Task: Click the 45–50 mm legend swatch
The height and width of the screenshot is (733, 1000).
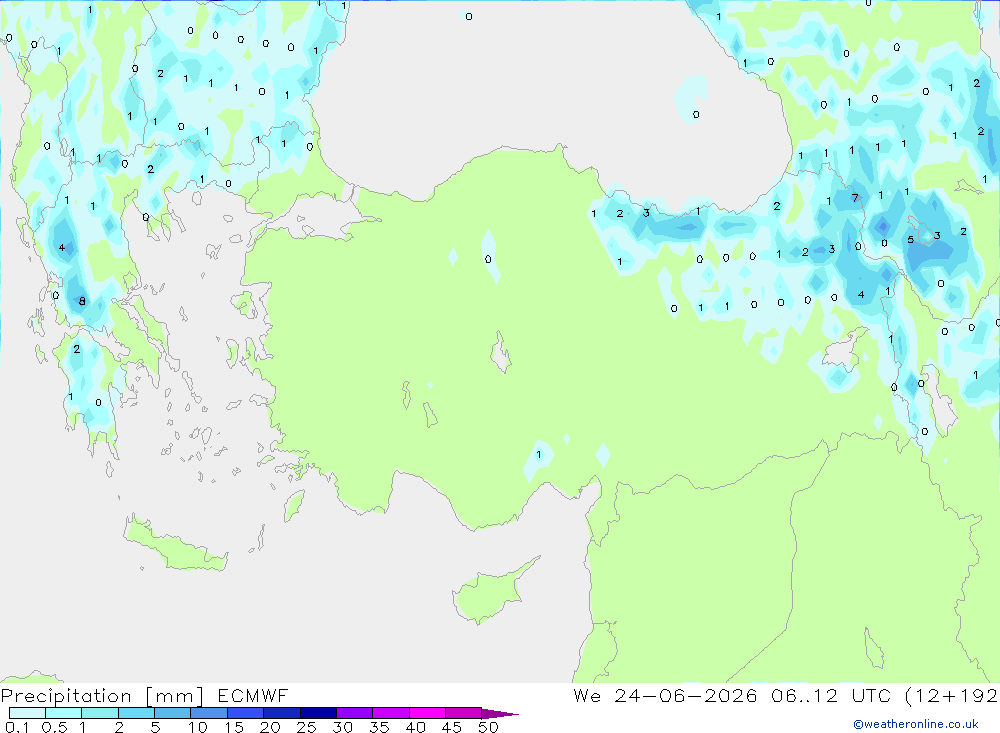Action: 464,713
